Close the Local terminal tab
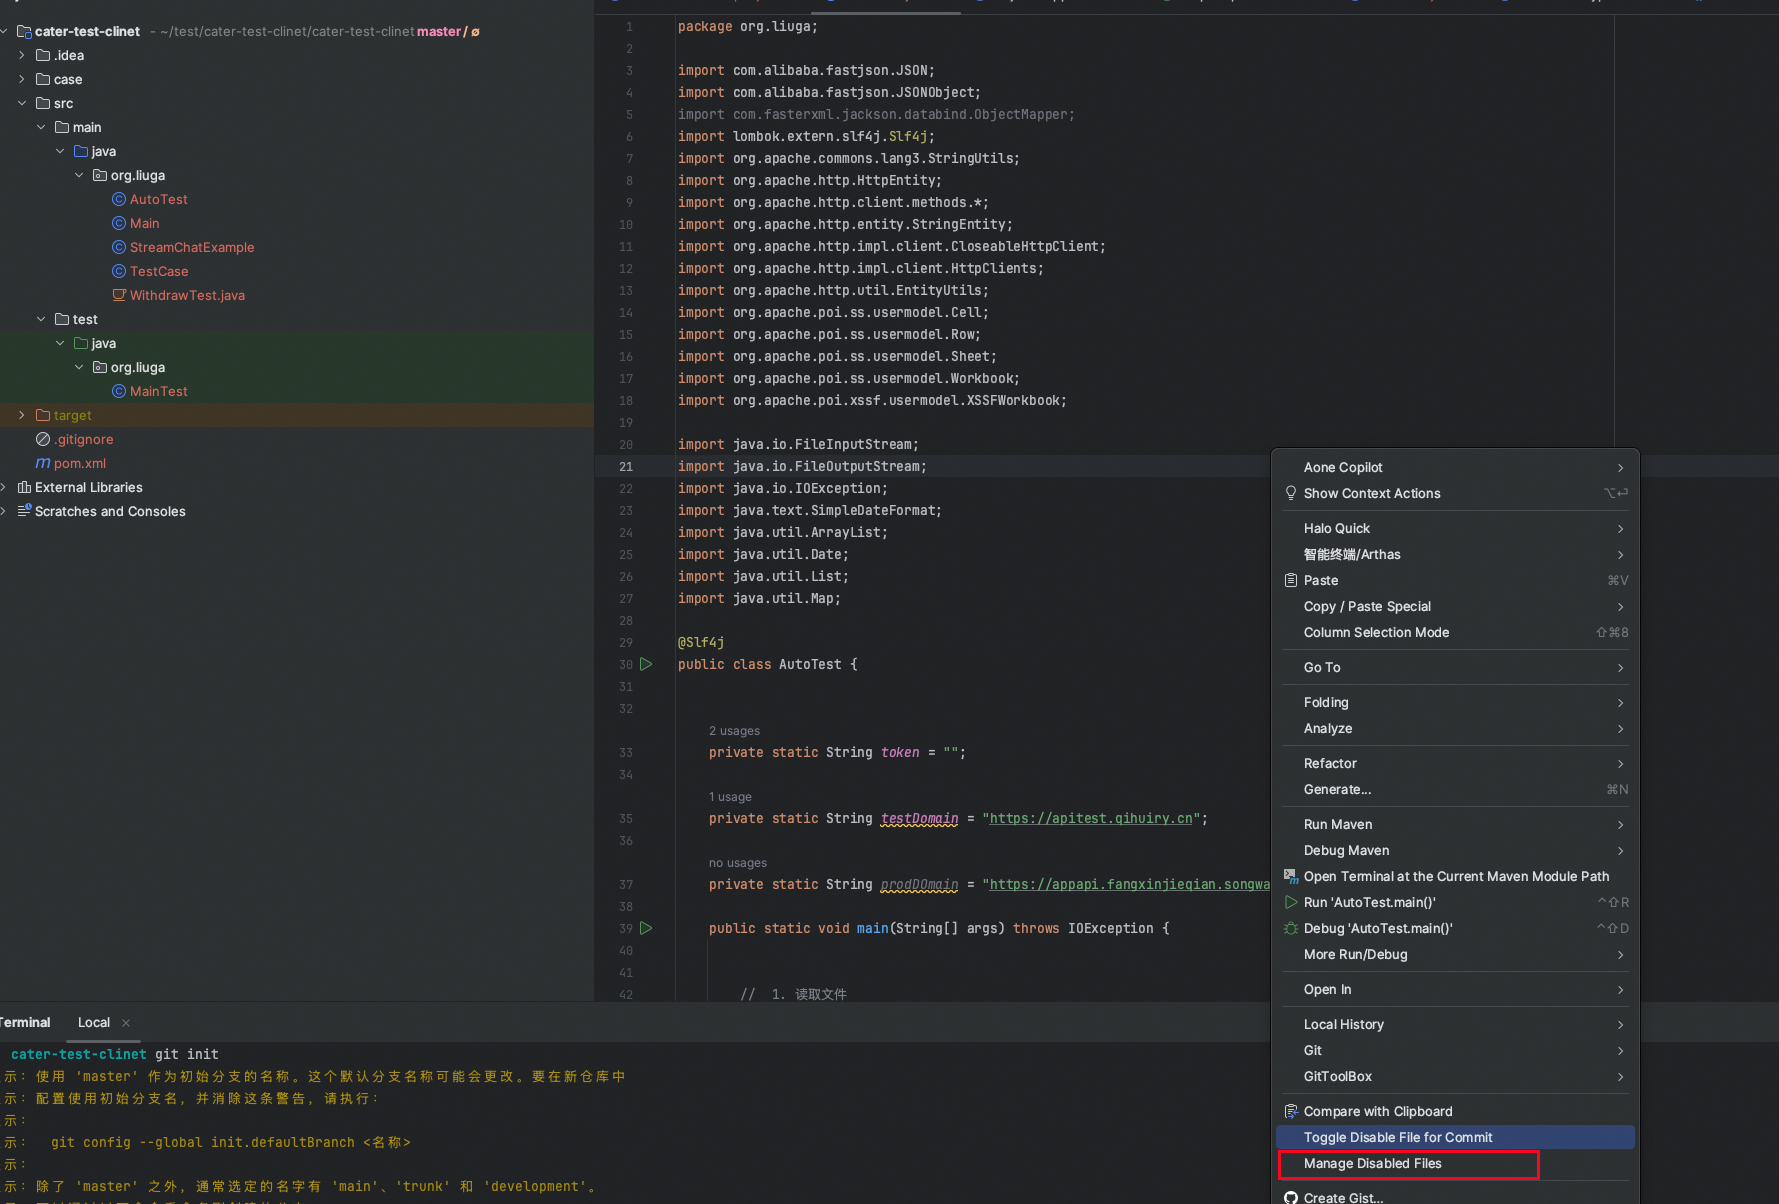This screenshot has width=1779, height=1204. coord(126,1022)
